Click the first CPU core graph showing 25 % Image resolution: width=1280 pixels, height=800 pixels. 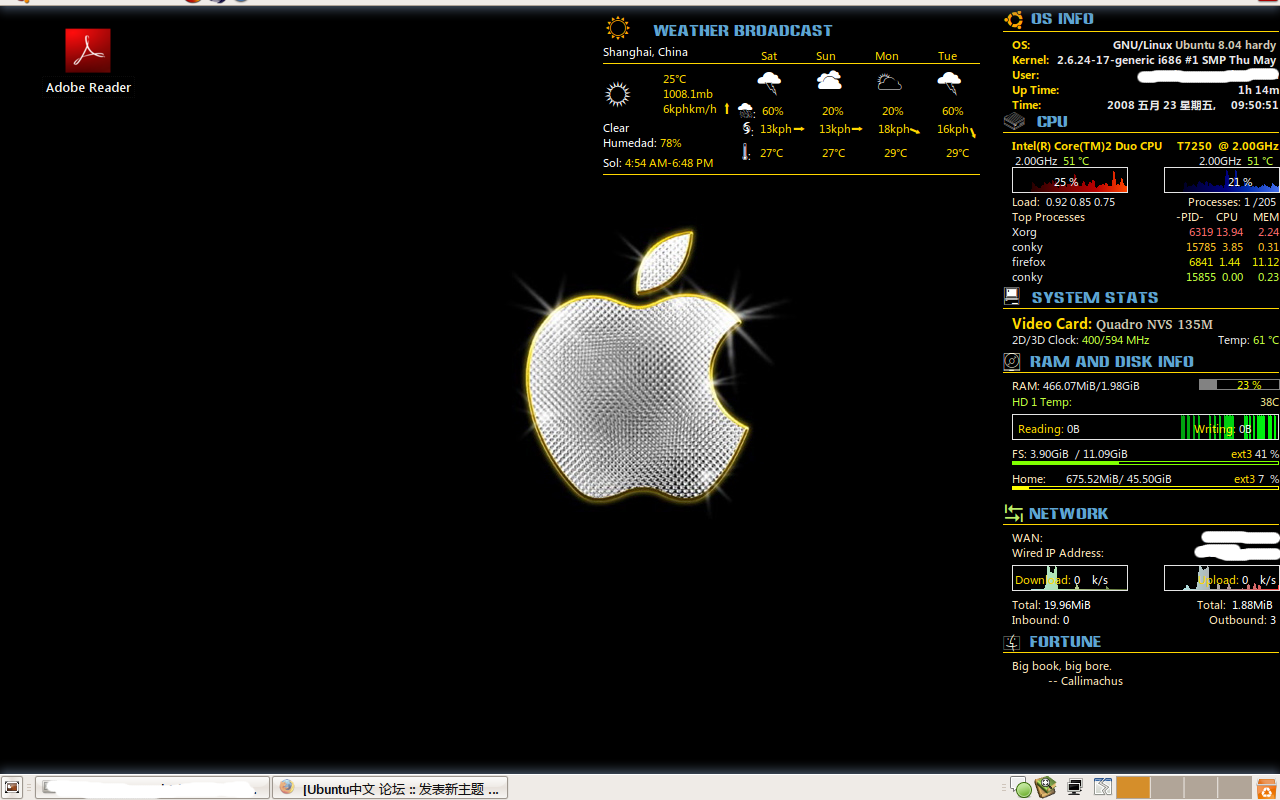(1070, 180)
